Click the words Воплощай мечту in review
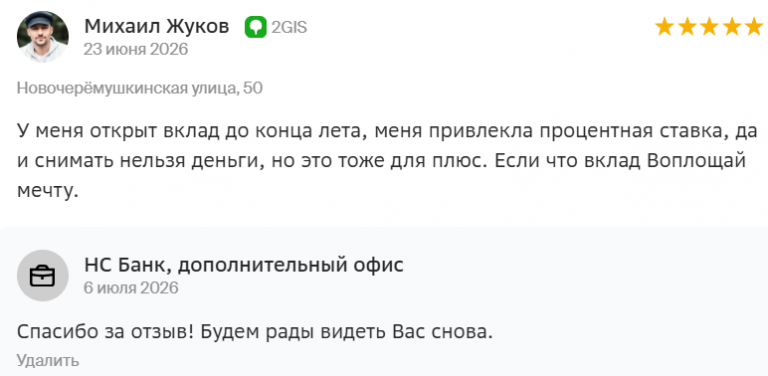Screen dimensions: 768x376 click(696, 161)
